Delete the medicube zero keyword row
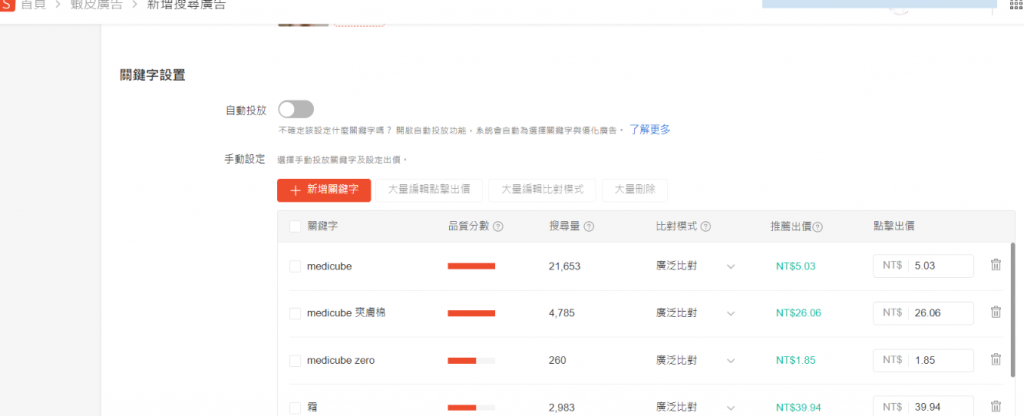 996,359
